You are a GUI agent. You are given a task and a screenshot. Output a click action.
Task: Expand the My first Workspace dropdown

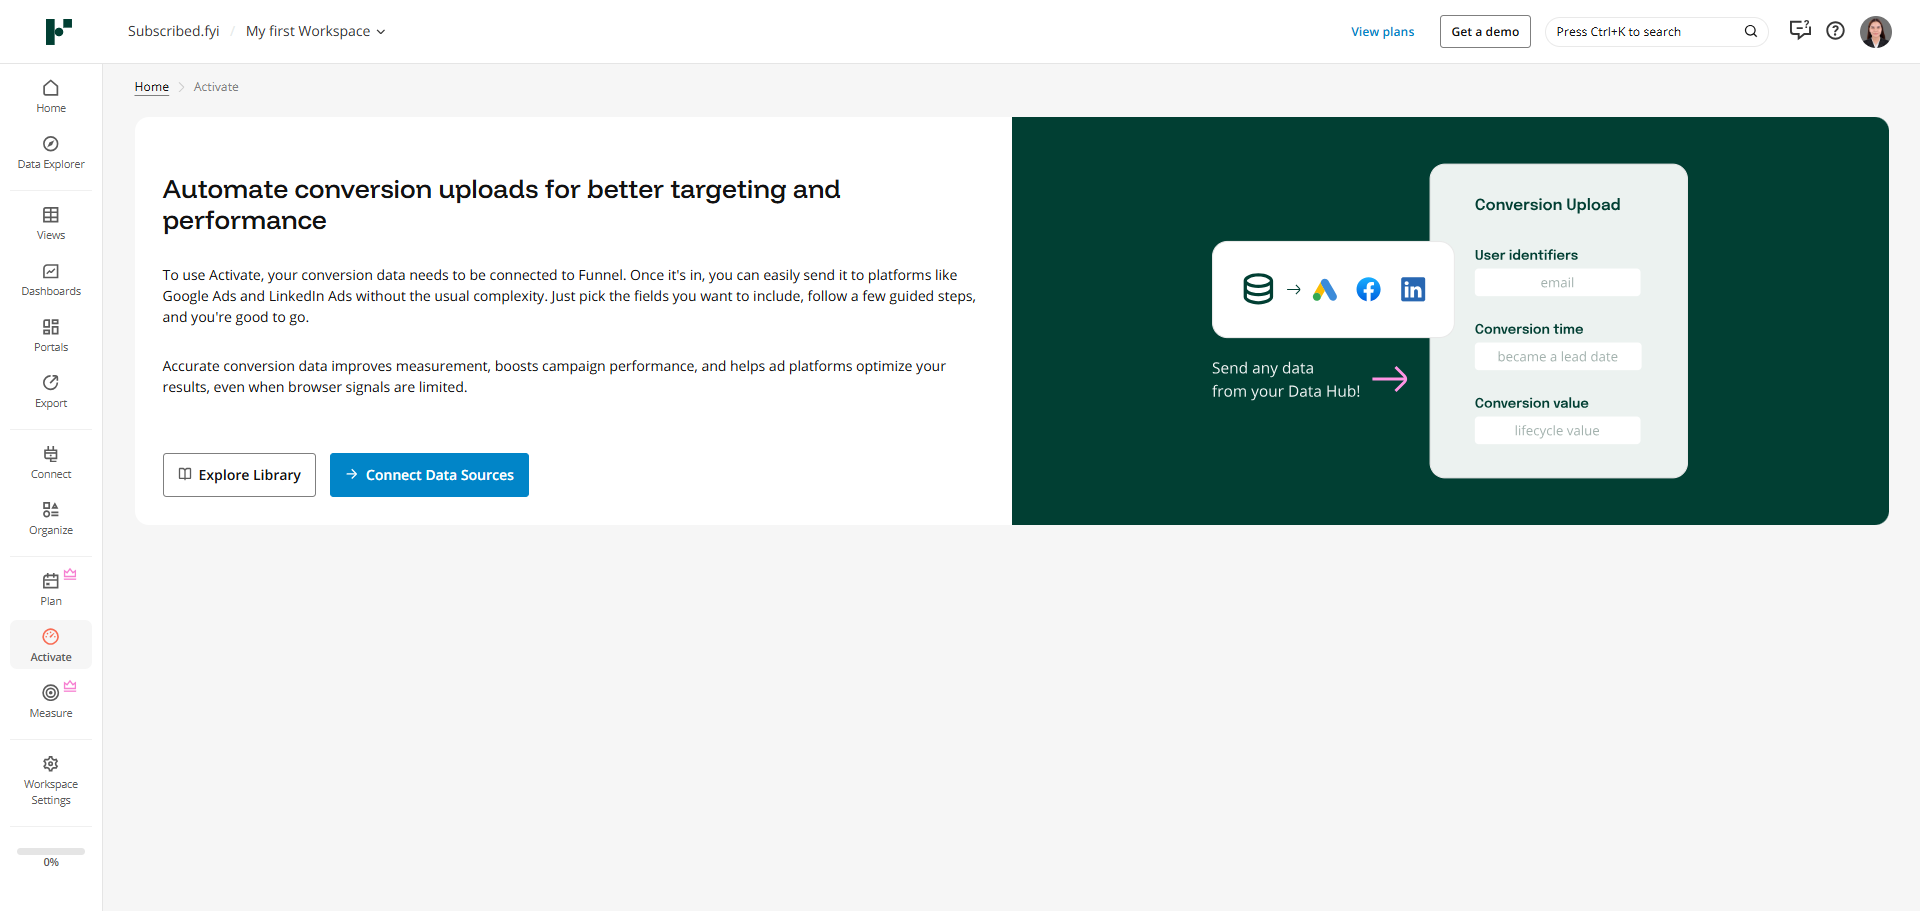[315, 32]
